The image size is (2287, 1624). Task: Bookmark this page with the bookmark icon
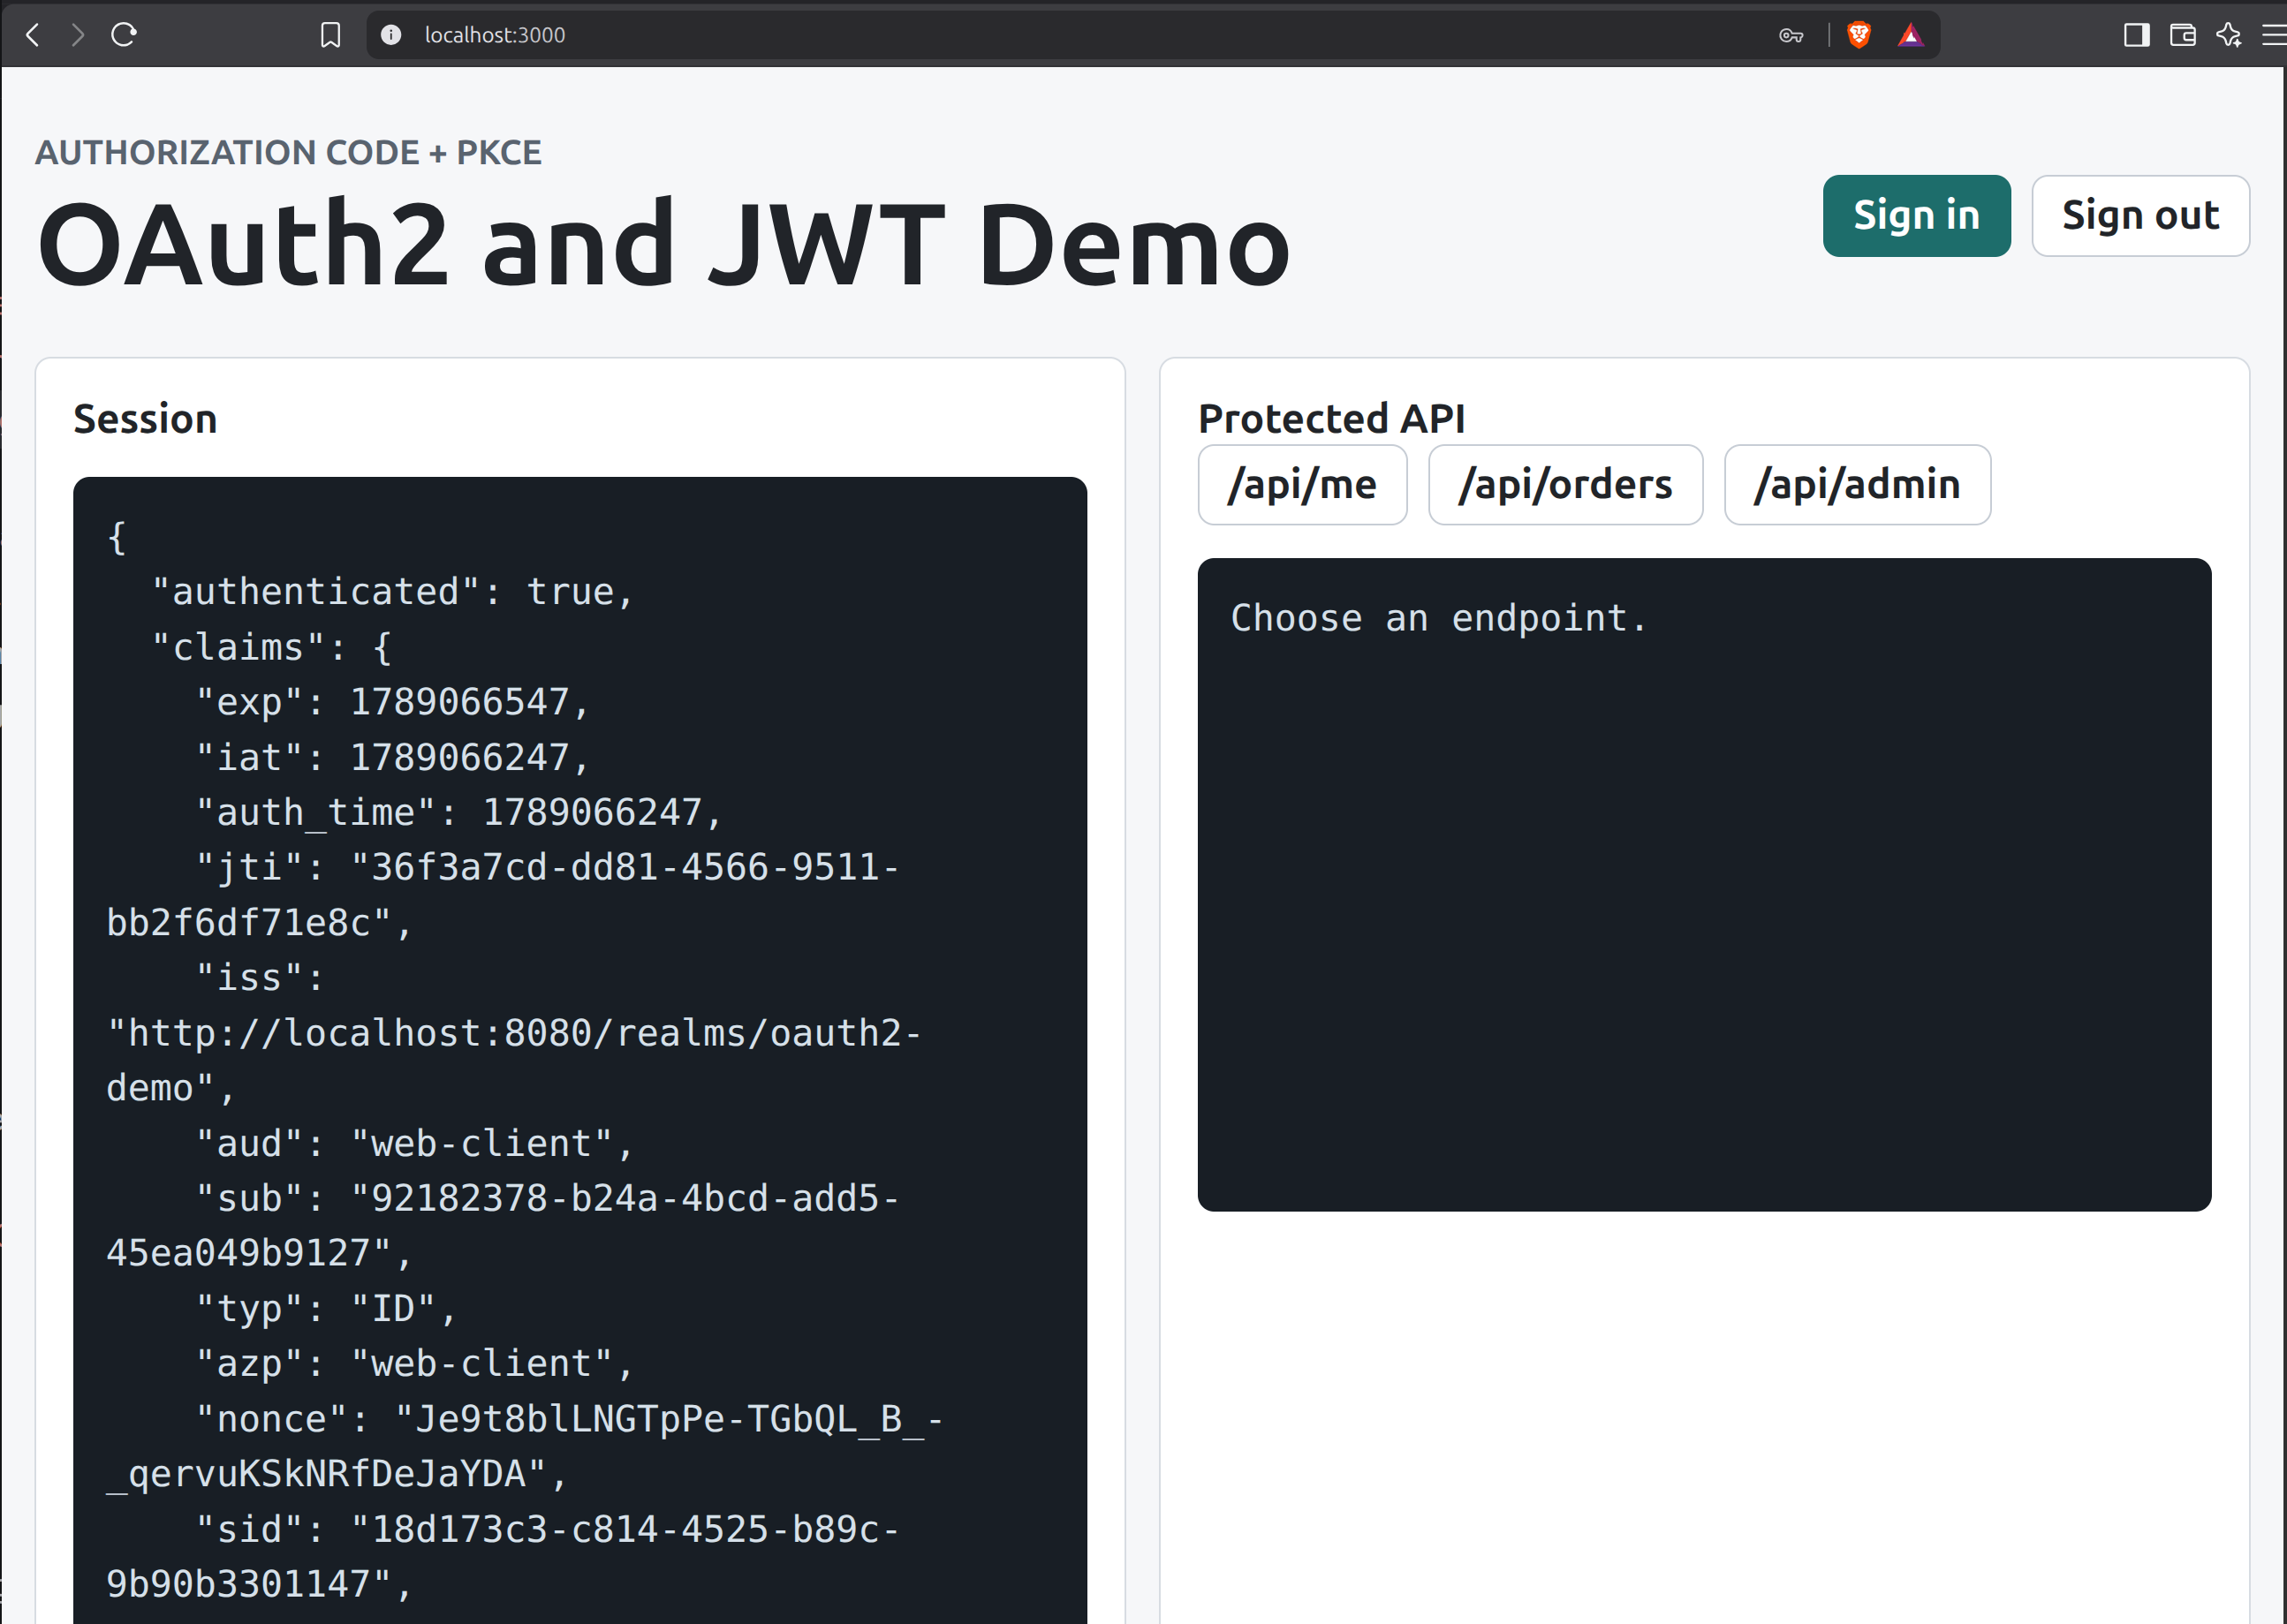[330, 35]
